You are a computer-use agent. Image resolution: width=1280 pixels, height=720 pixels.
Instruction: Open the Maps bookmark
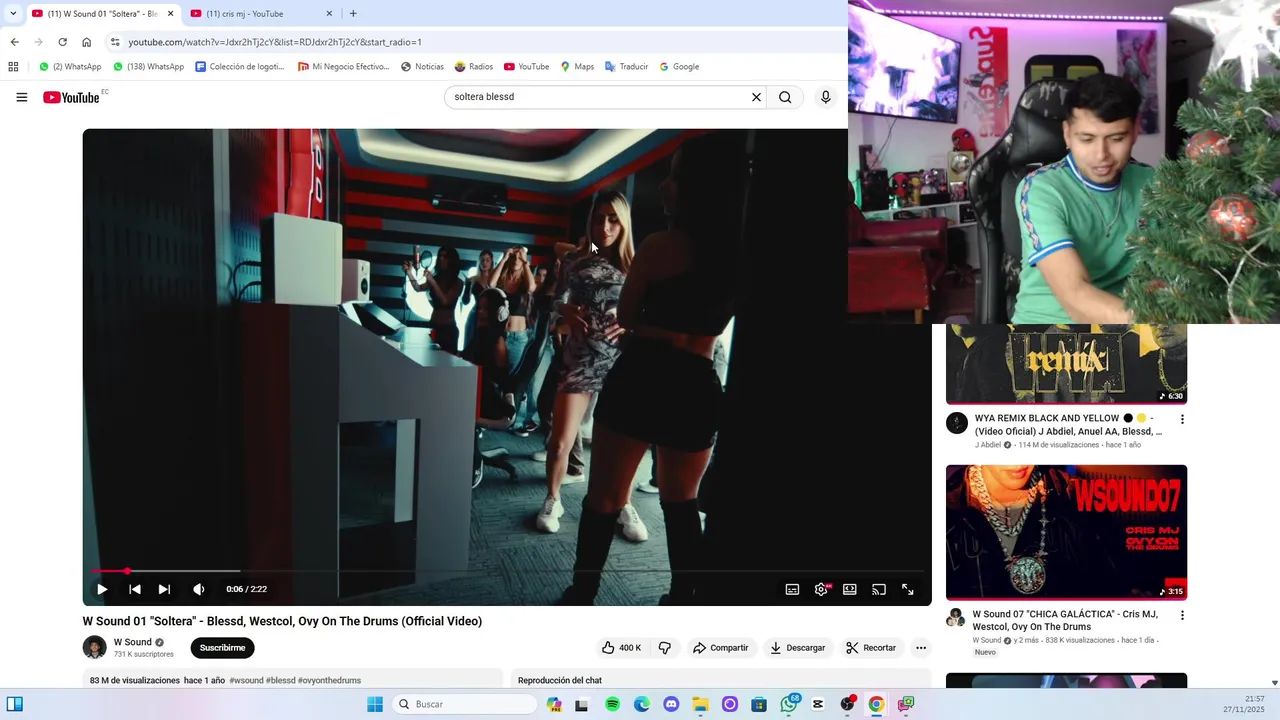tap(577, 67)
